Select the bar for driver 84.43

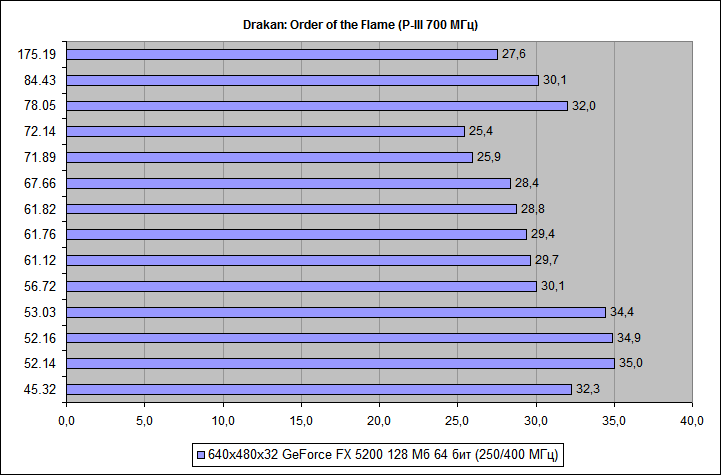coord(303,80)
